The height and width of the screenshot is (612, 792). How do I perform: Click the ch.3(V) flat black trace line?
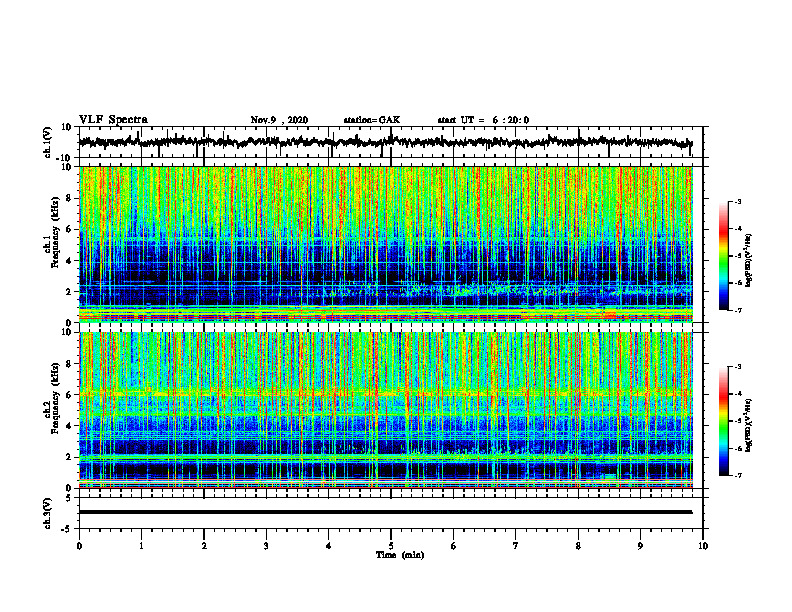pyautogui.click(x=385, y=512)
